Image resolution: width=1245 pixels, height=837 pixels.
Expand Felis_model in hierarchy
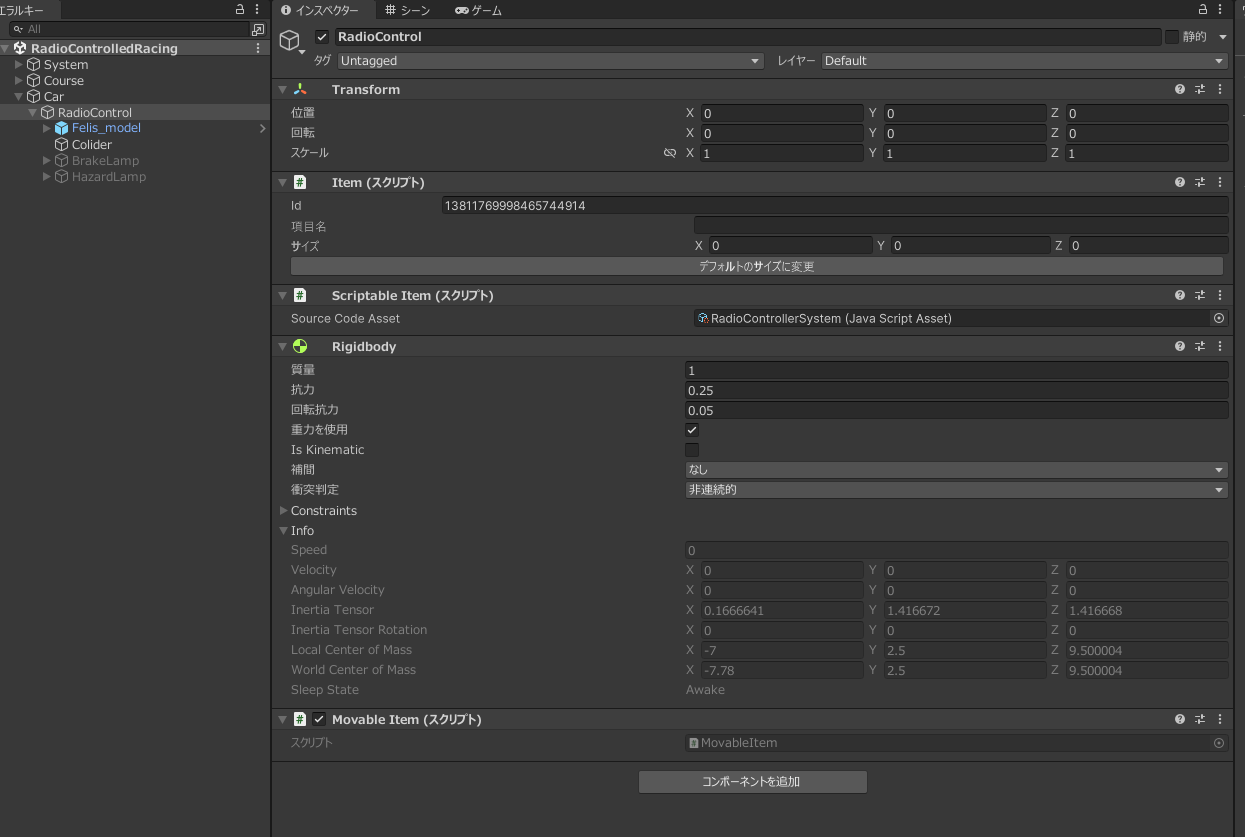[47, 128]
